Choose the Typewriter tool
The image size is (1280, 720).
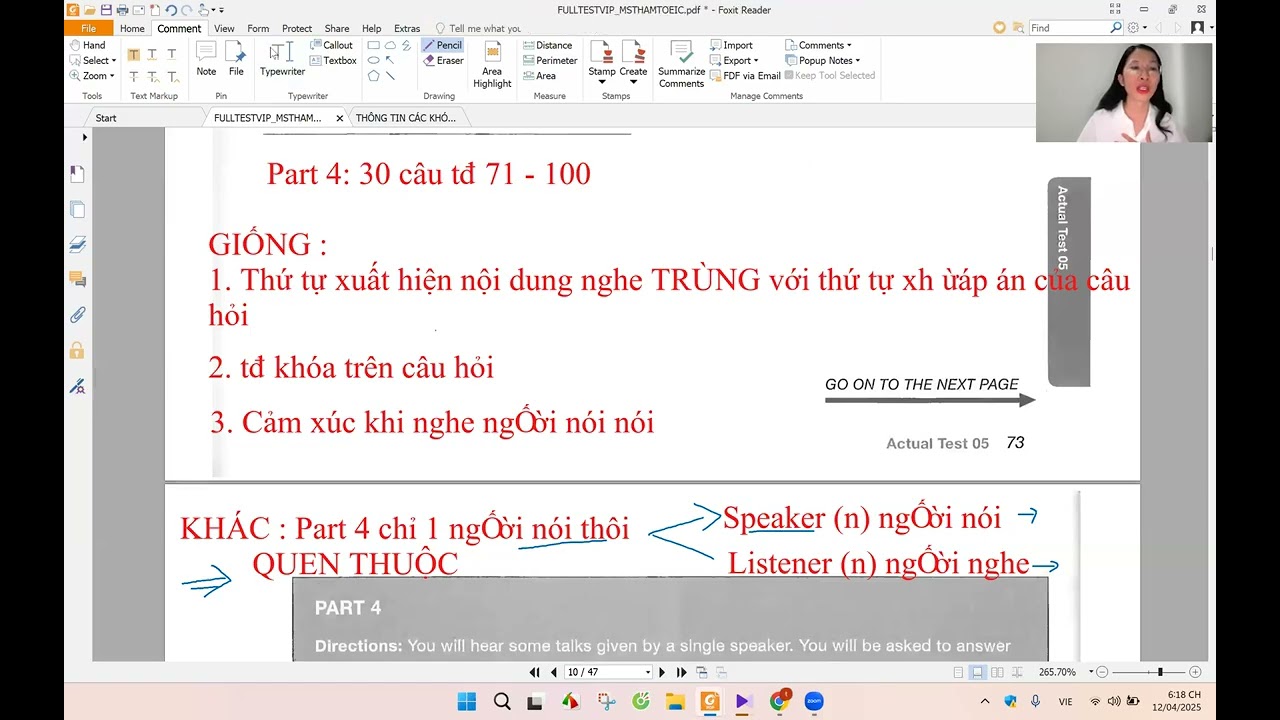click(282, 59)
